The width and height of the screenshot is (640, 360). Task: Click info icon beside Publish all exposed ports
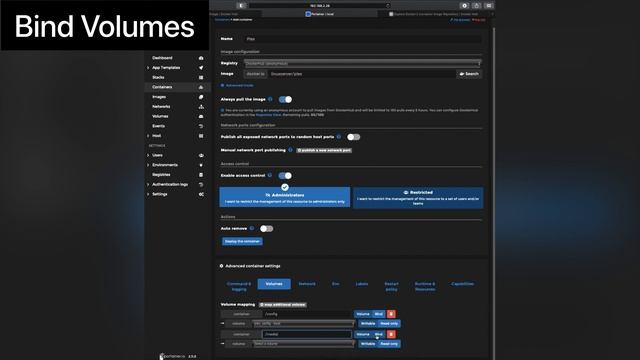pyautogui.click(x=339, y=137)
